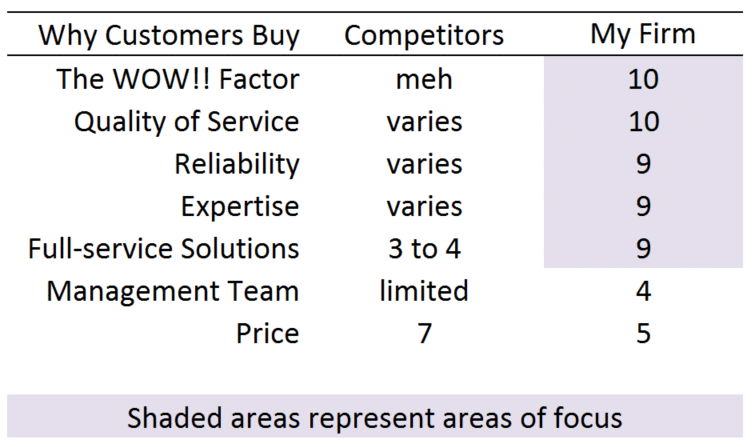Click the 'Why Customers Buy' column header

coord(169,36)
